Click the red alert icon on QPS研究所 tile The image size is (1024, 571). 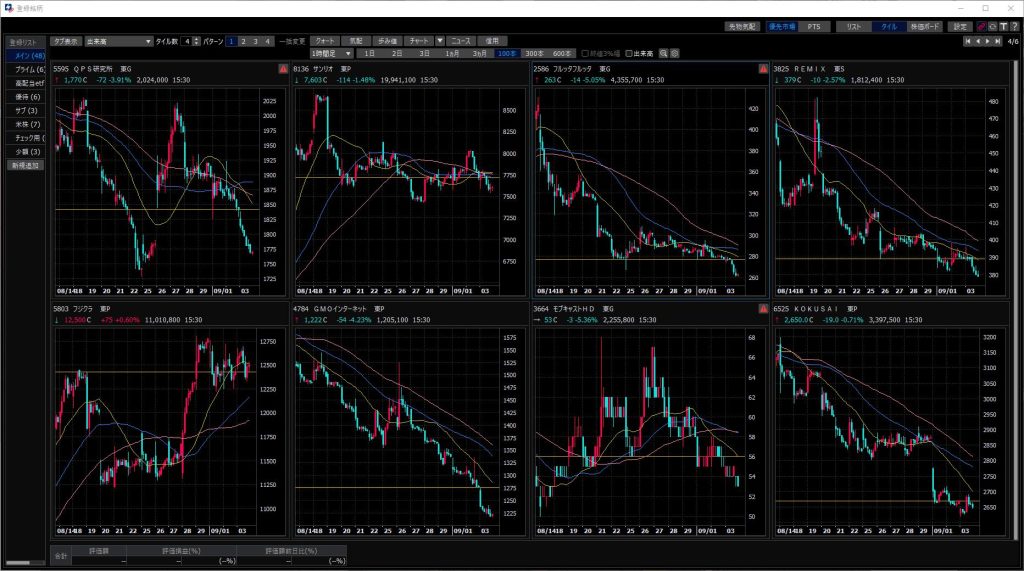coord(283,69)
